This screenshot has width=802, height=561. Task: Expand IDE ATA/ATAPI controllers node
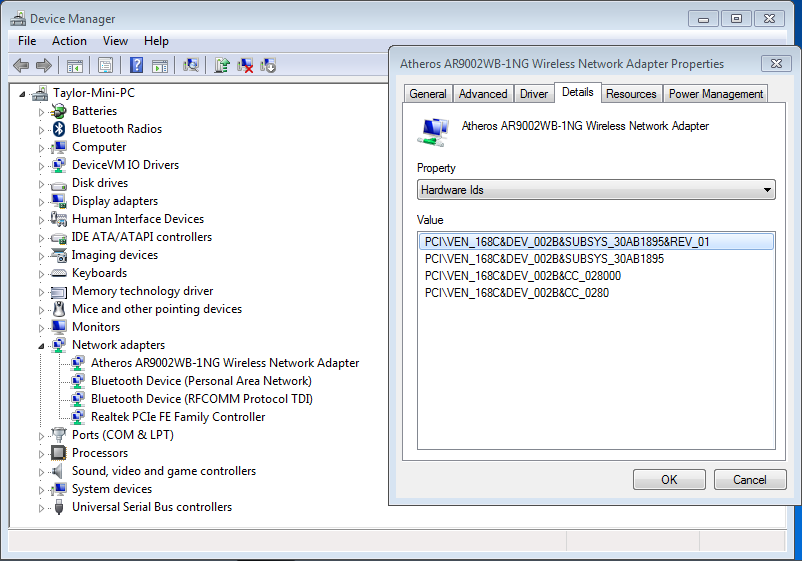pos(41,238)
